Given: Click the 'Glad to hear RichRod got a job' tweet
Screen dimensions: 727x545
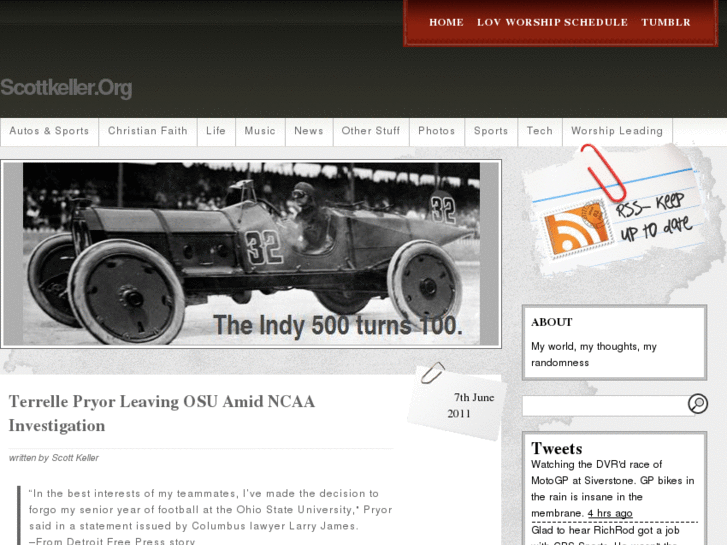Looking at the screenshot, I should pos(606,534).
